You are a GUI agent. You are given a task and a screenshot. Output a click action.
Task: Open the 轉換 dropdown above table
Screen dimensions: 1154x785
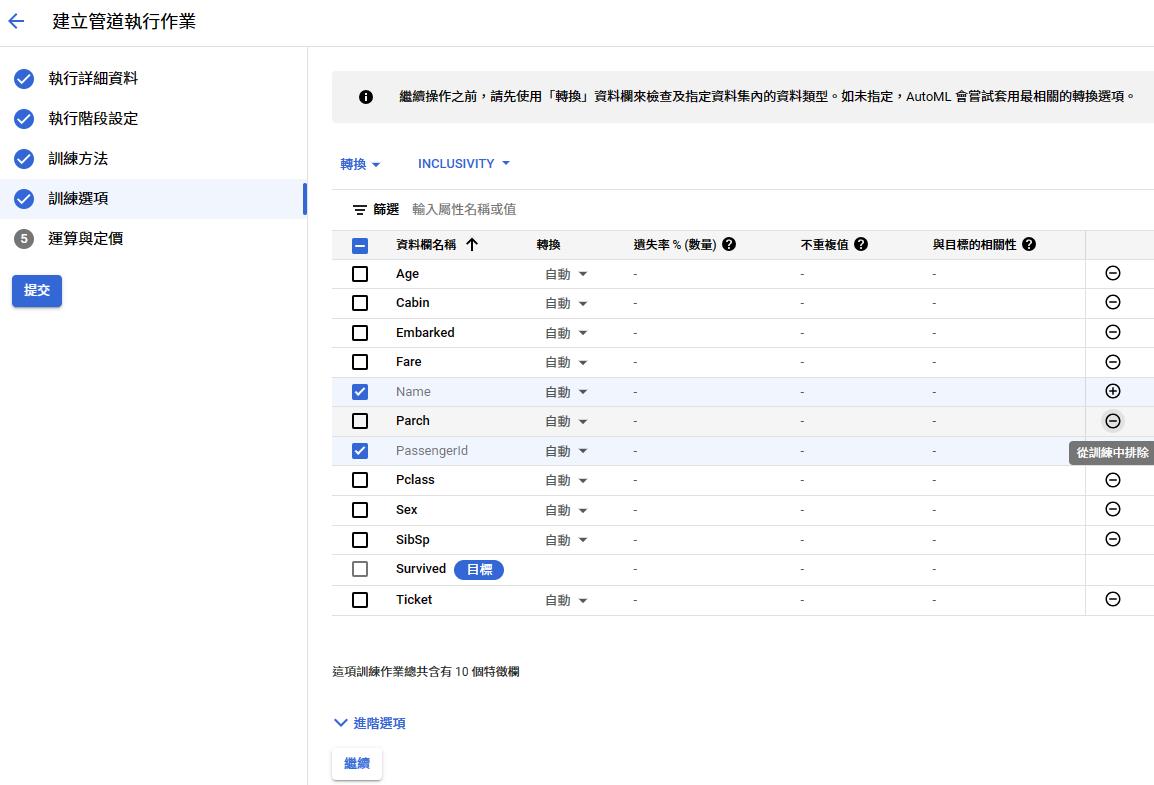click(x=360, y=164)
